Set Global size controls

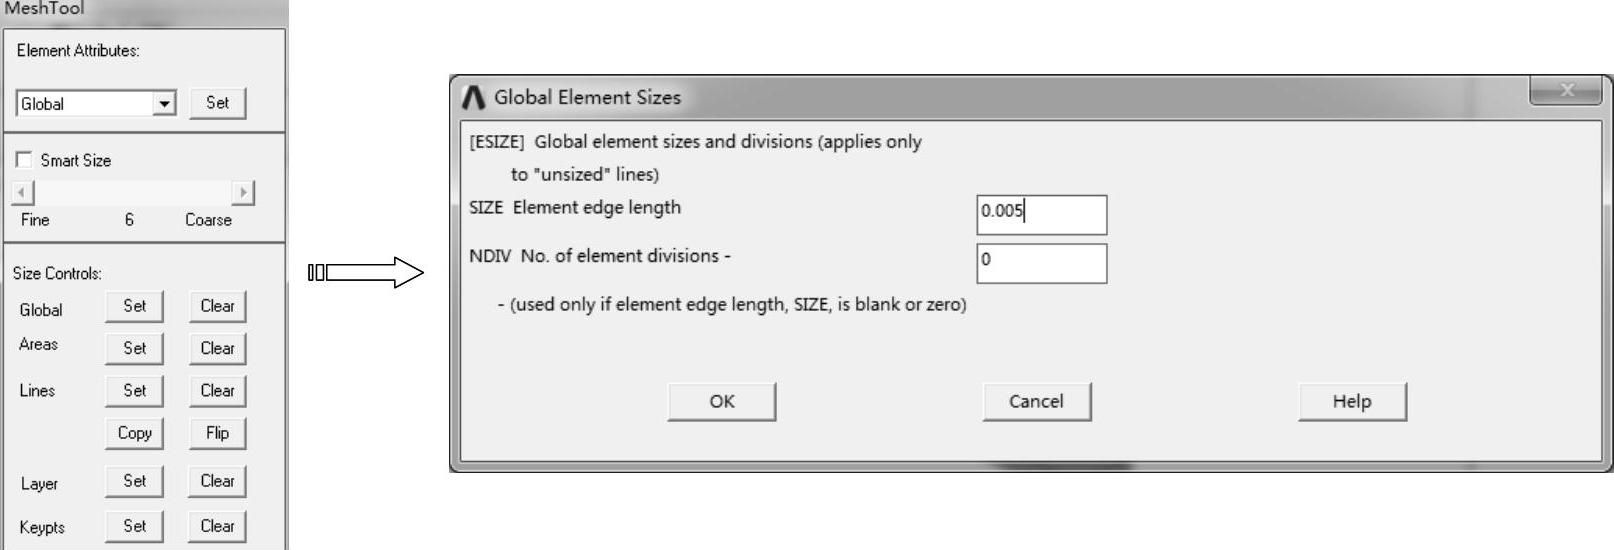click(x=134, y=306)
